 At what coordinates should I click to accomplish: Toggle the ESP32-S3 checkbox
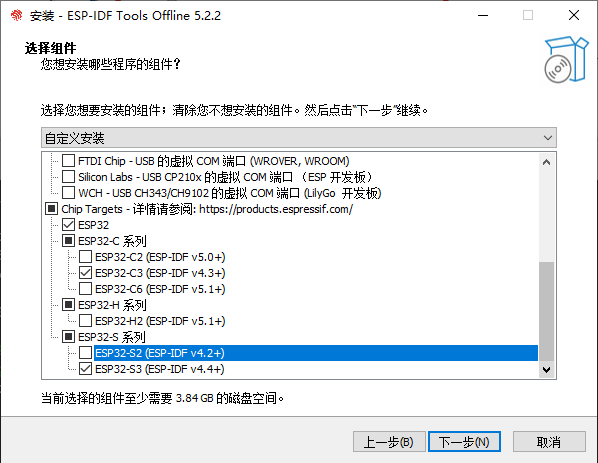tap(85, 369)
